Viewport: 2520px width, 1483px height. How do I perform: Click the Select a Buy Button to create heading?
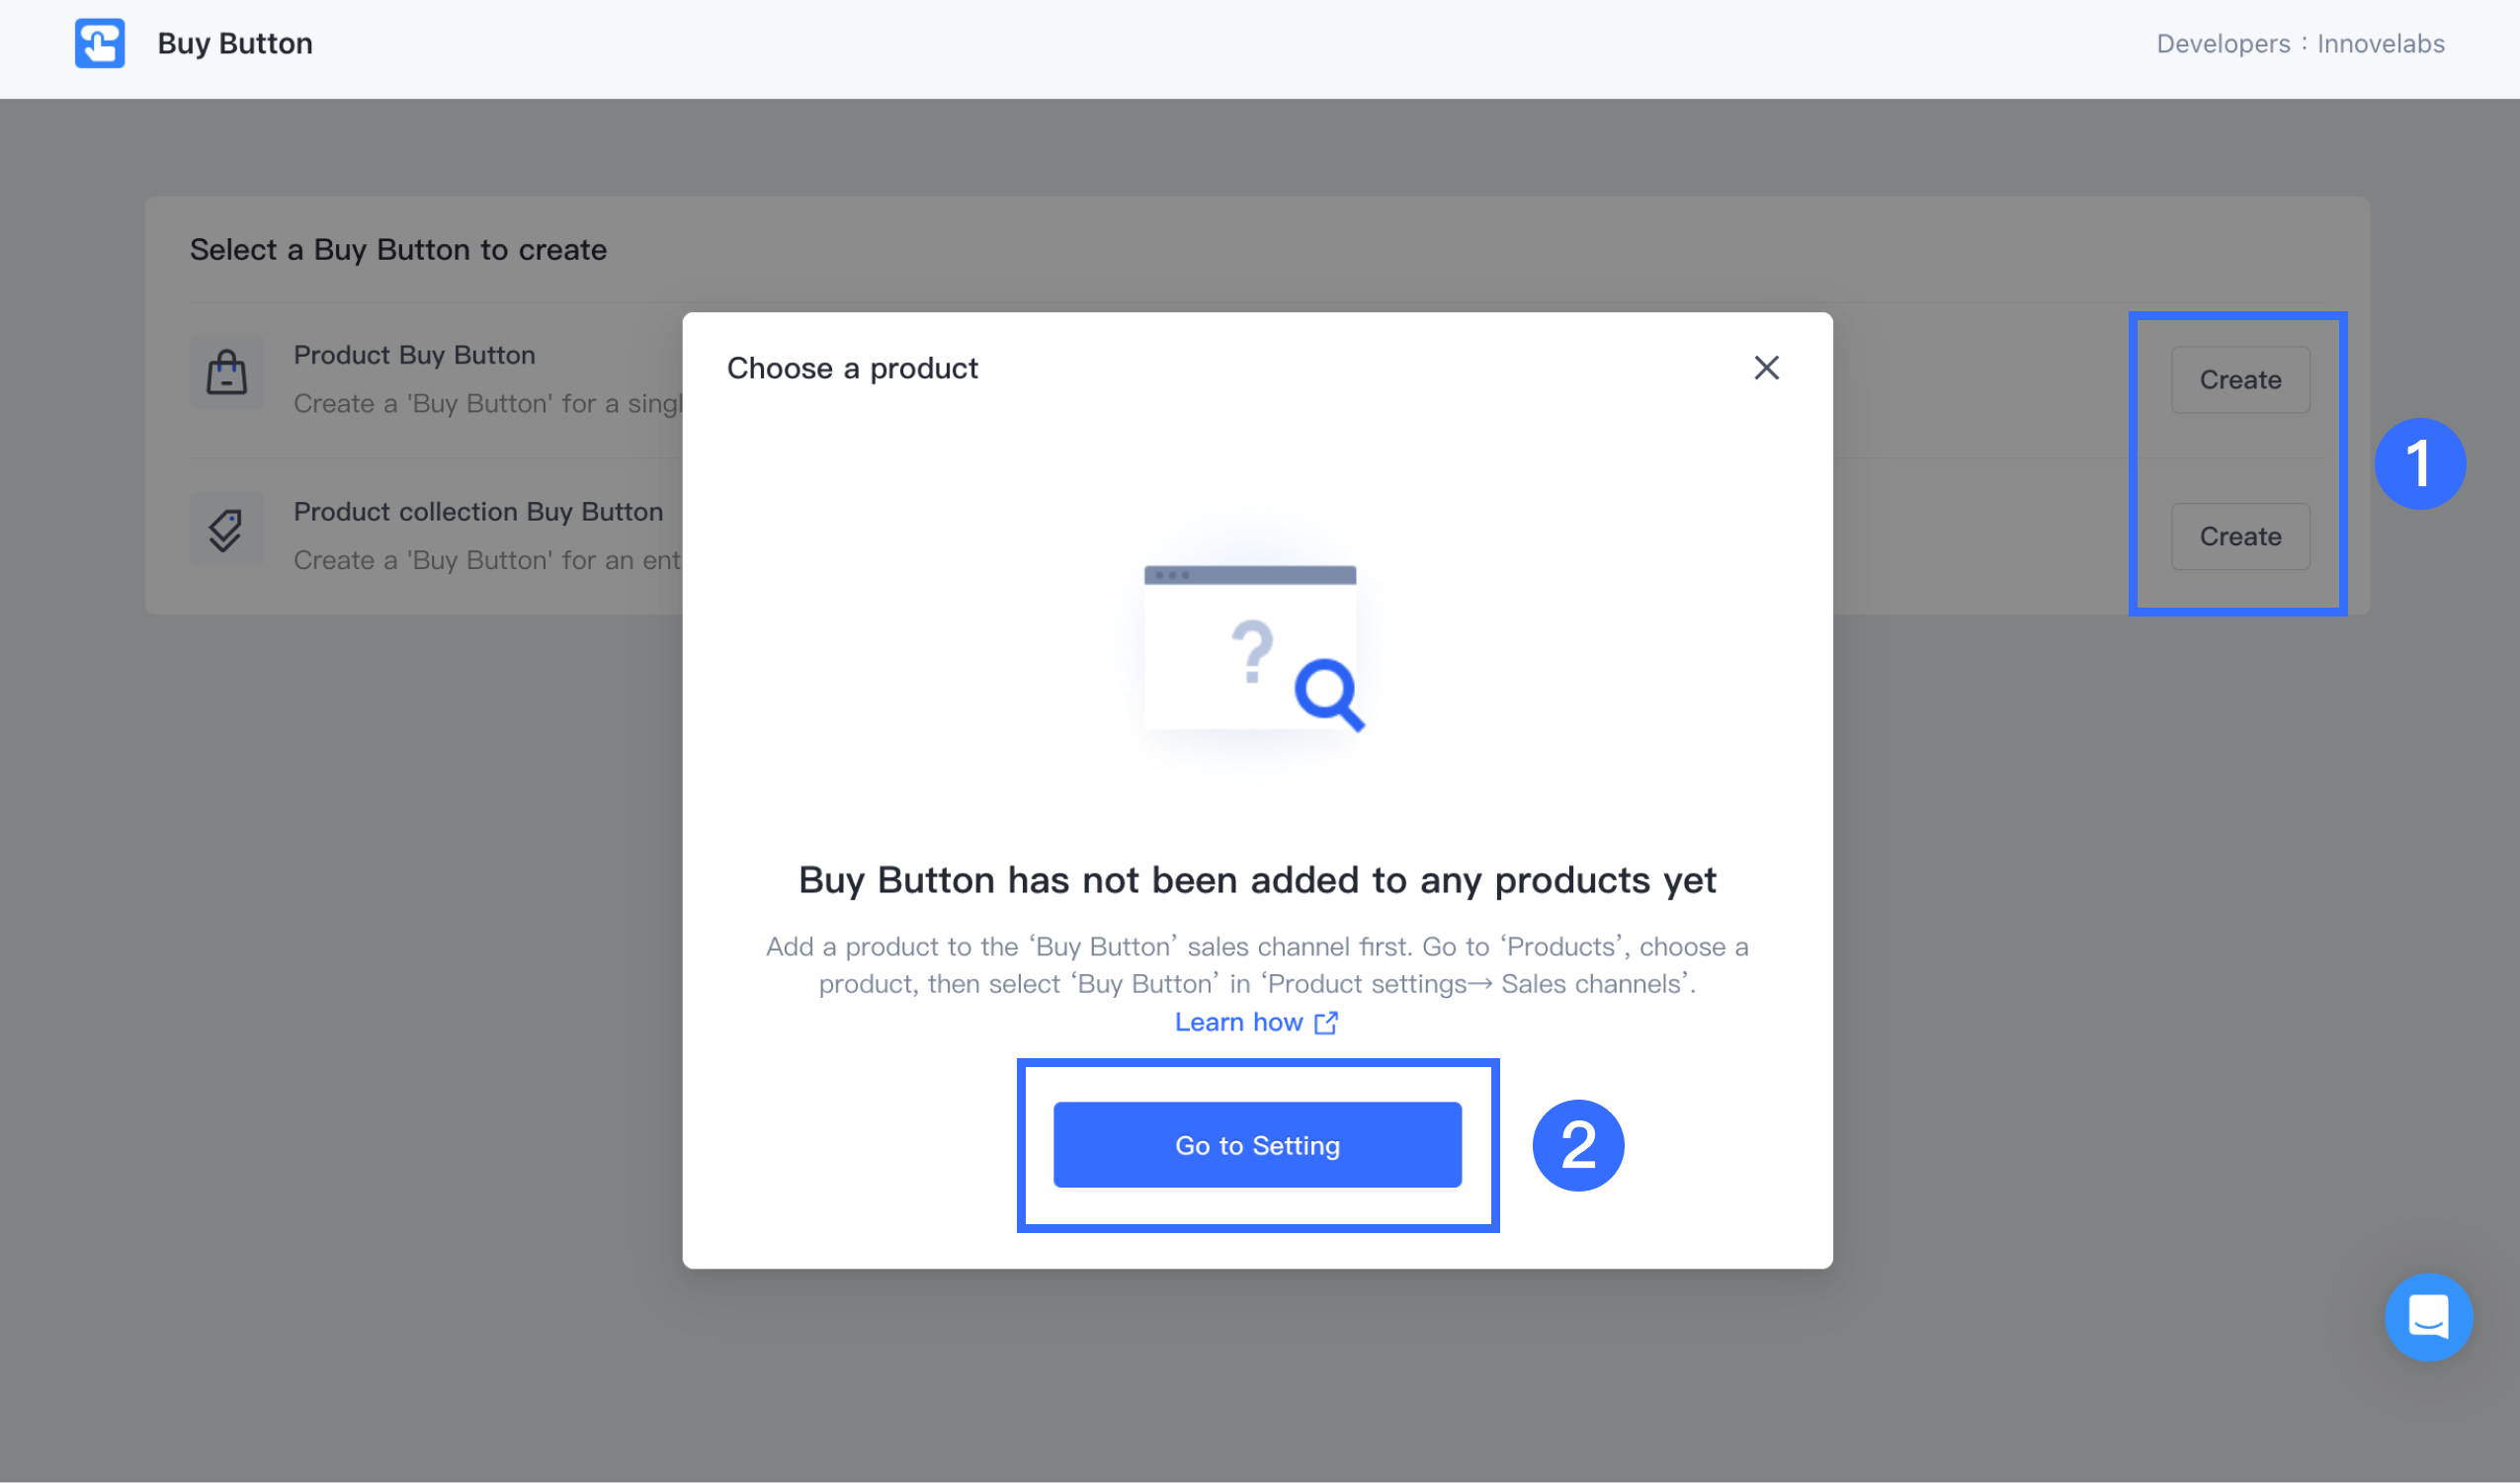click(398, 250)
